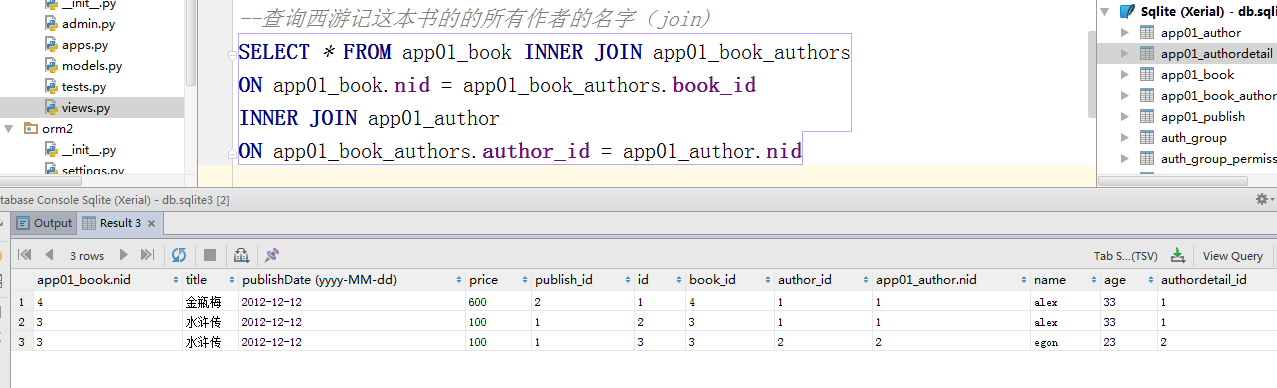Open the console settings gear
Image resolution: width=1277 pixels, height=388 pixels.
coord(1262,200)
